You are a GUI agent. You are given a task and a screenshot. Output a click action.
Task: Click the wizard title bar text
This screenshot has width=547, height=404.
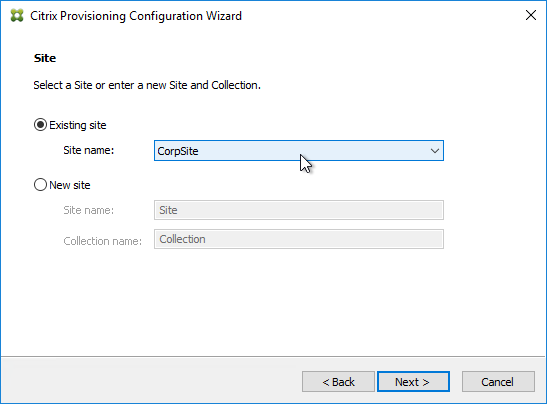click(136, 16)
